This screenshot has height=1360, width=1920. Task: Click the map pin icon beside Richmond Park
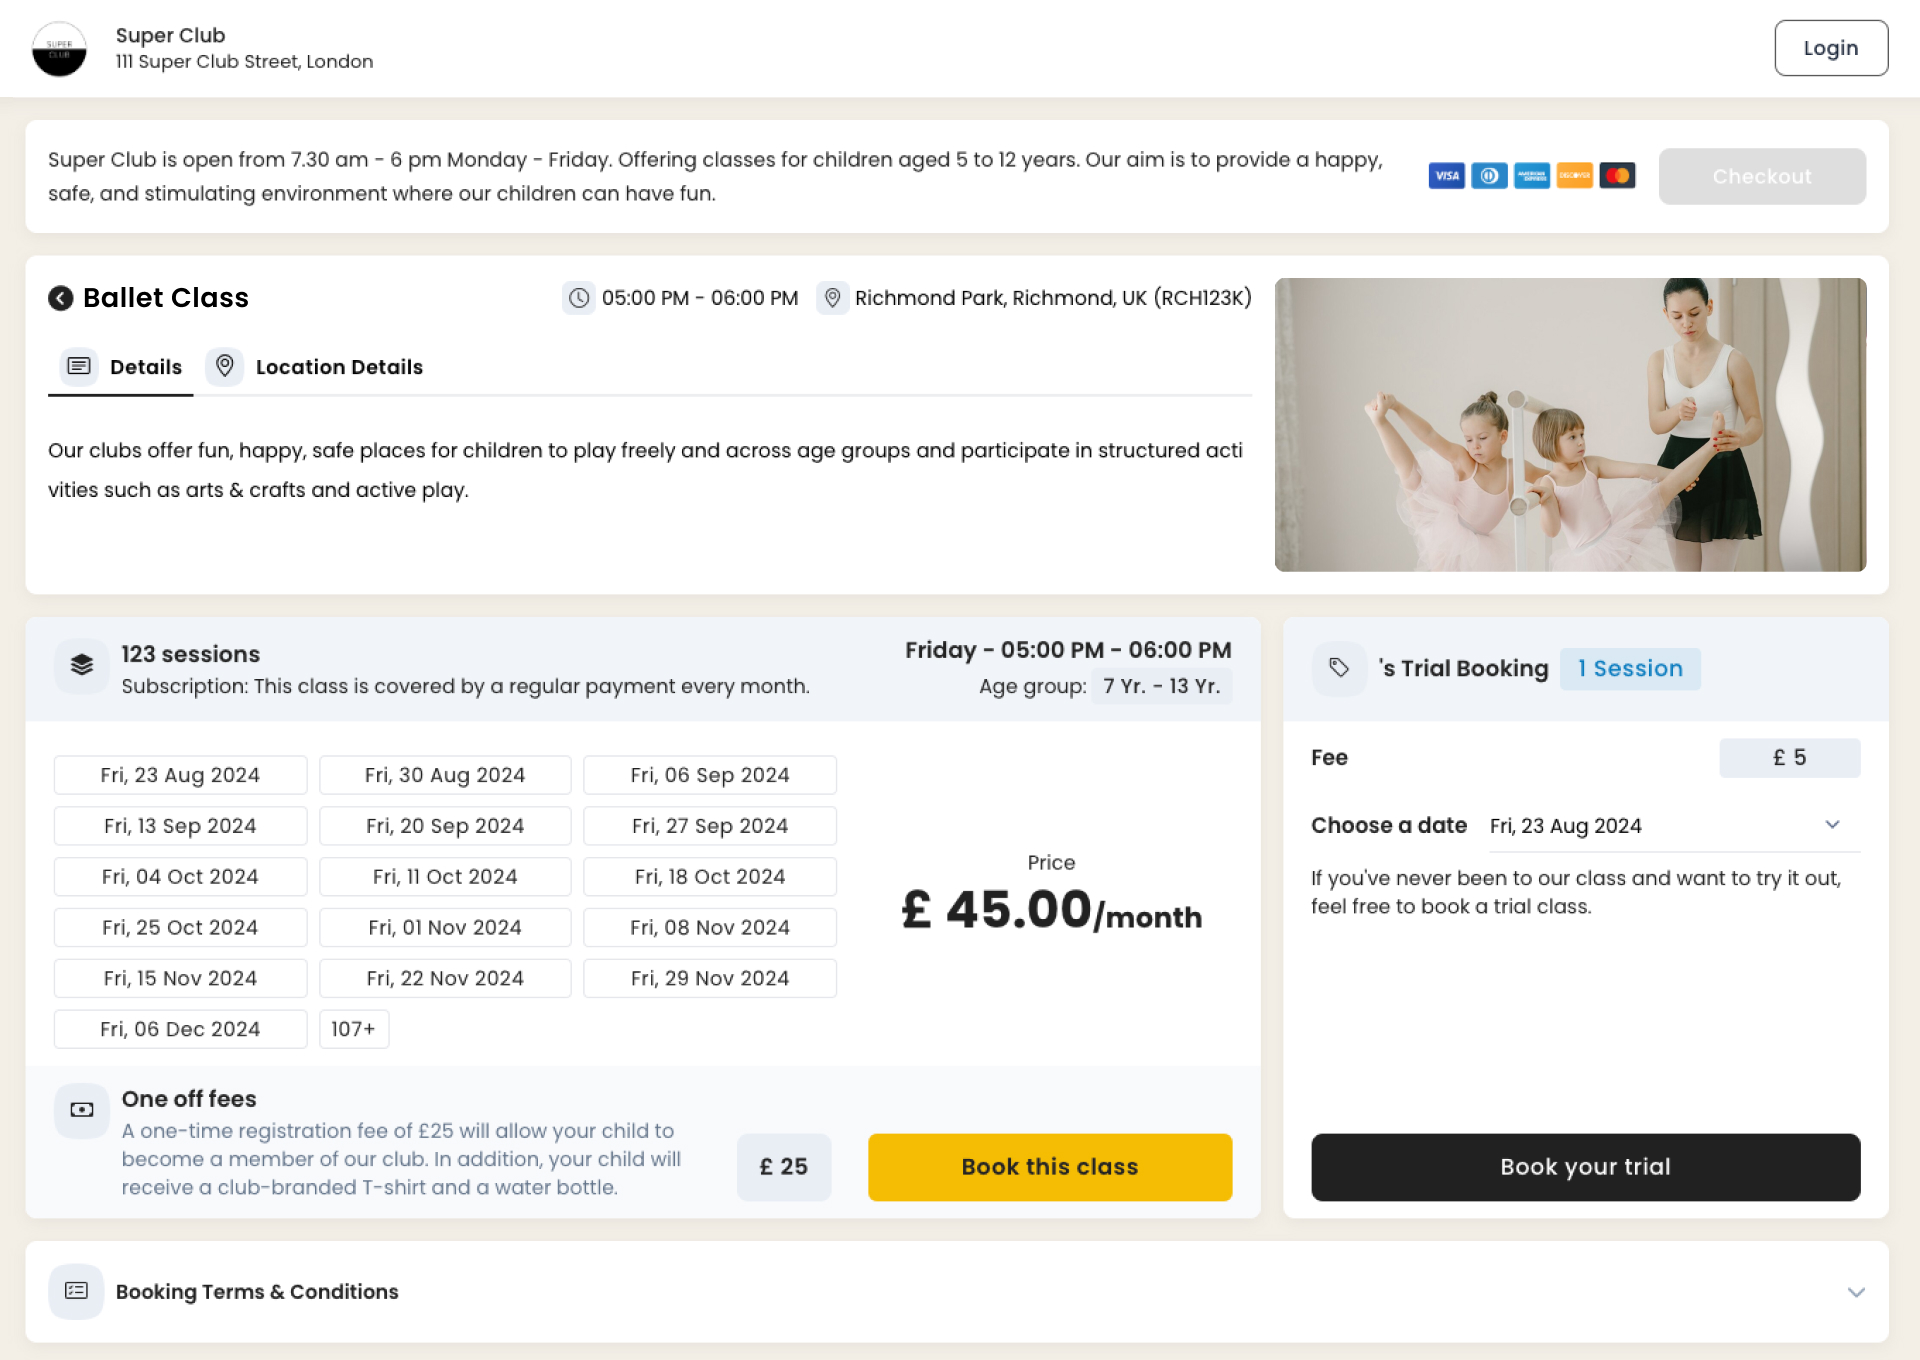pyautogui.click(x=832, y=298)
